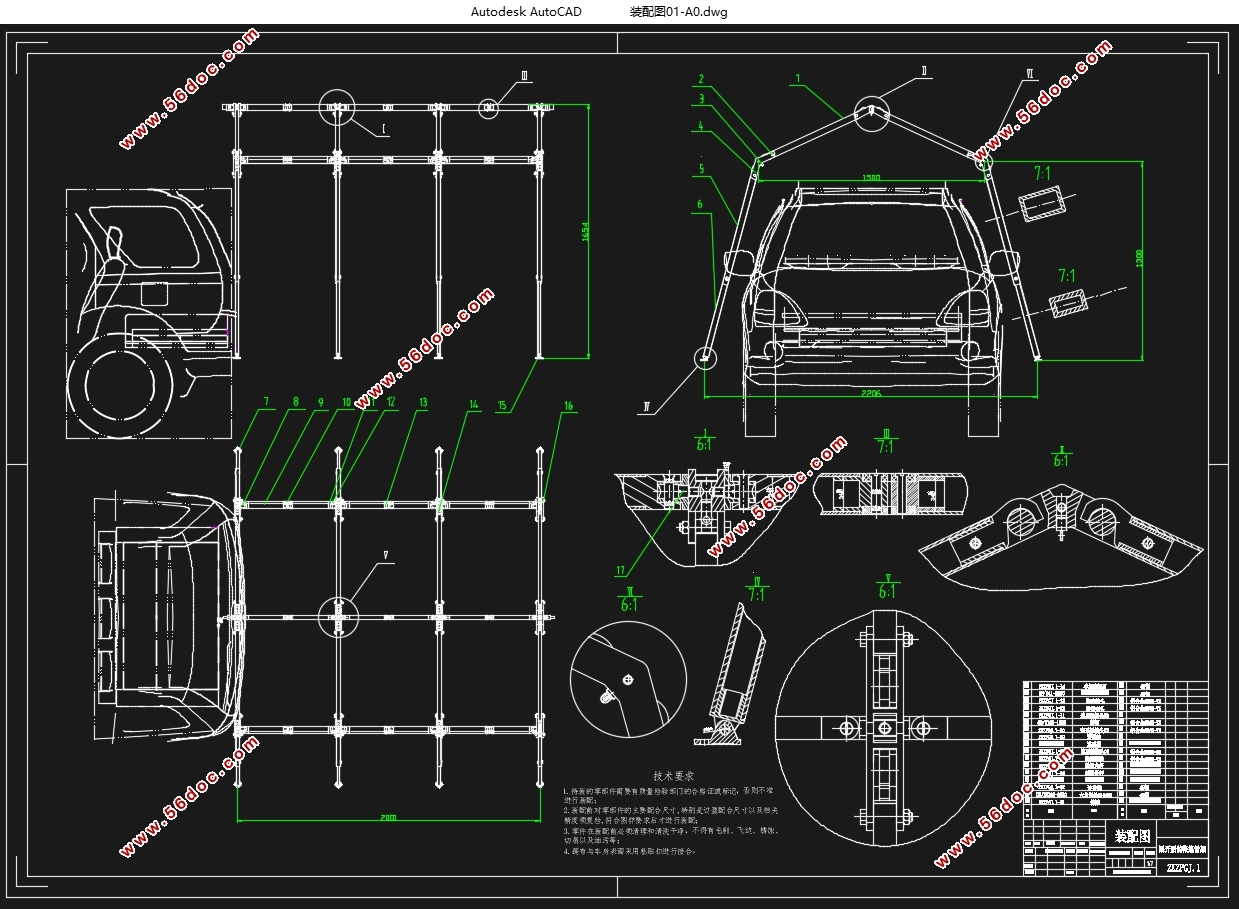
Task: Click the ZXZPCJ.1 drawing number
Action: [1183, 868]
